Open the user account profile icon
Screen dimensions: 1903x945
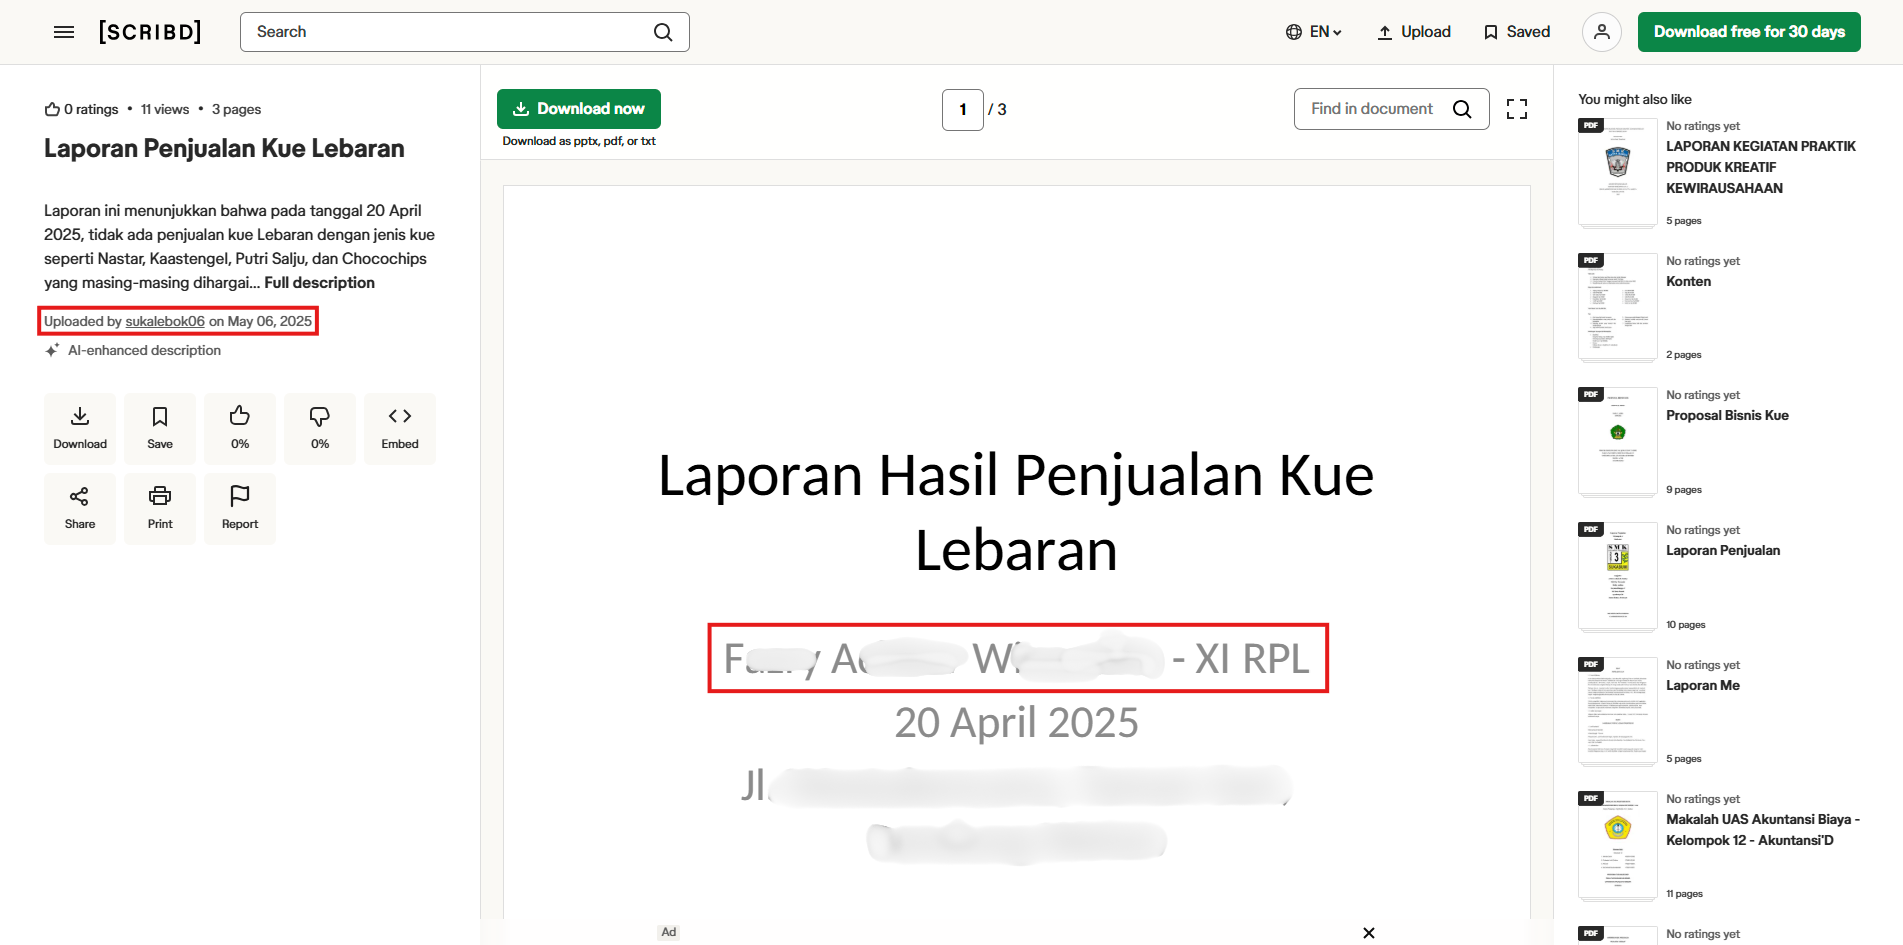pyautogui.click(x=1601, y=32)
